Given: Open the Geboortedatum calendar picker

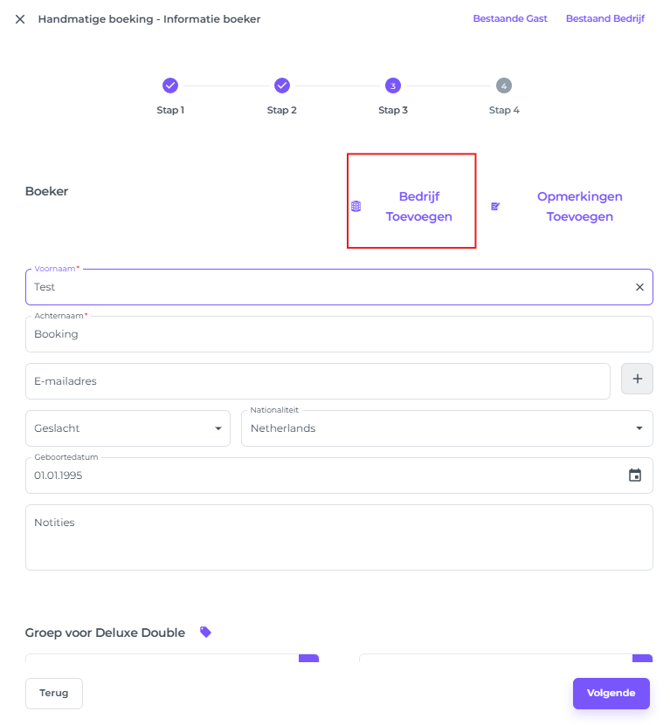Looking at the screenshot, I should (635, 475).
